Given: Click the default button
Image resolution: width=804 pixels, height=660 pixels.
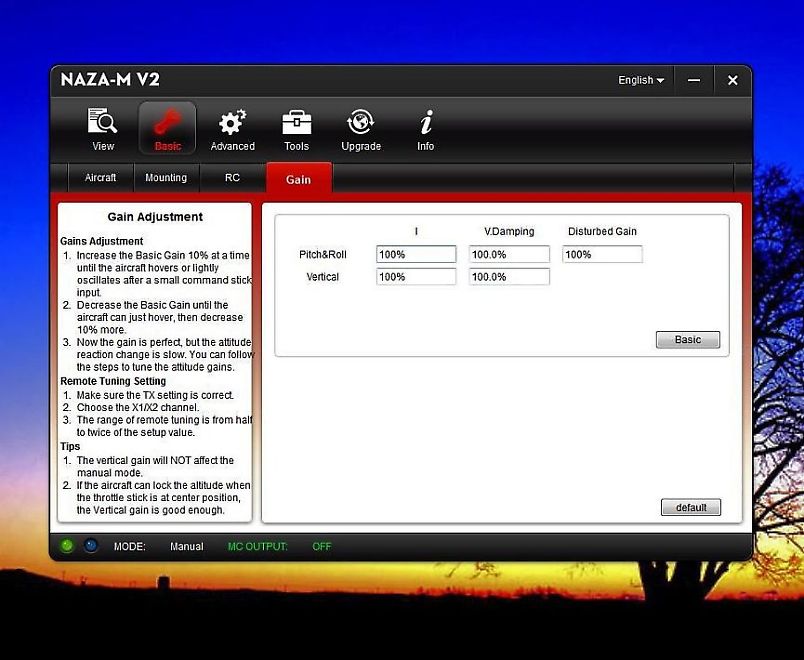Looking at the screenshot, I should (691, 507).
